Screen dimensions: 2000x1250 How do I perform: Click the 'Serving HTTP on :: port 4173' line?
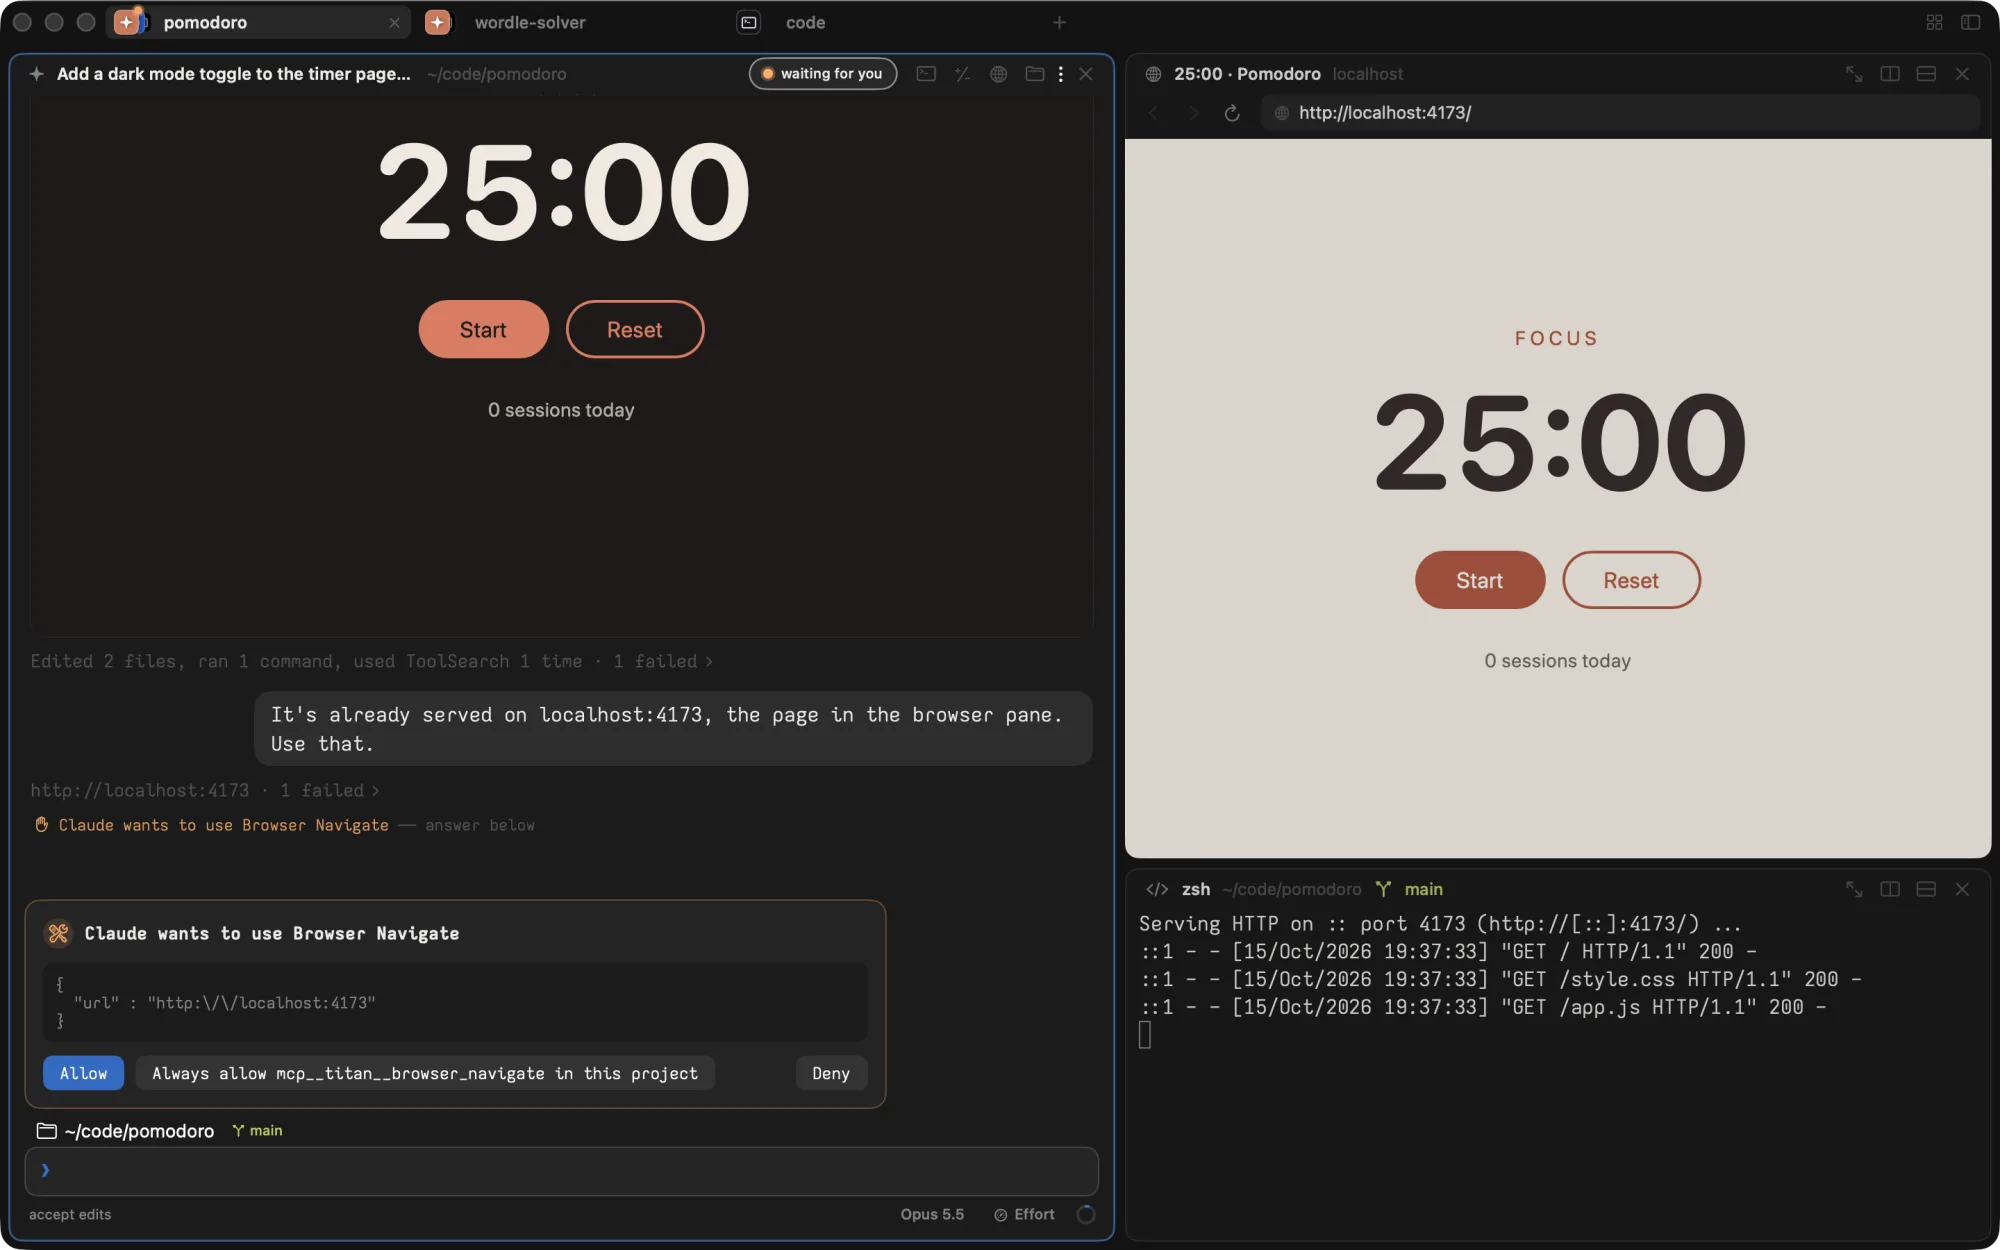pyautogui.click(x=1440, y=924)
